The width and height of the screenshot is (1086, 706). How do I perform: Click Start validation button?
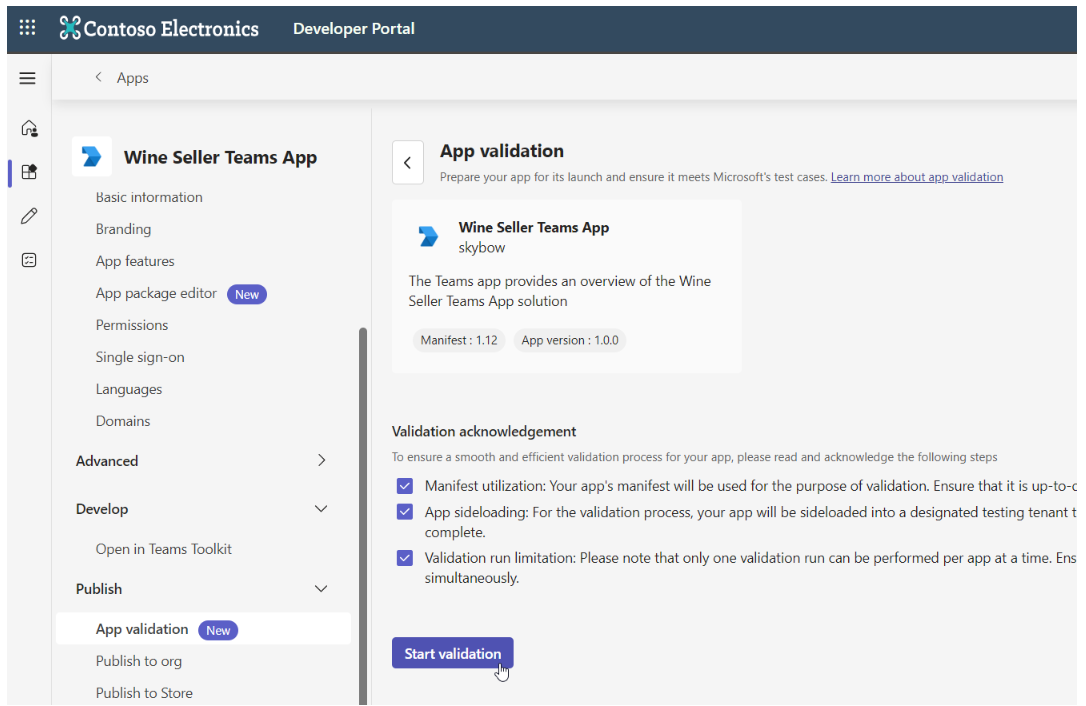pos(452,653)
